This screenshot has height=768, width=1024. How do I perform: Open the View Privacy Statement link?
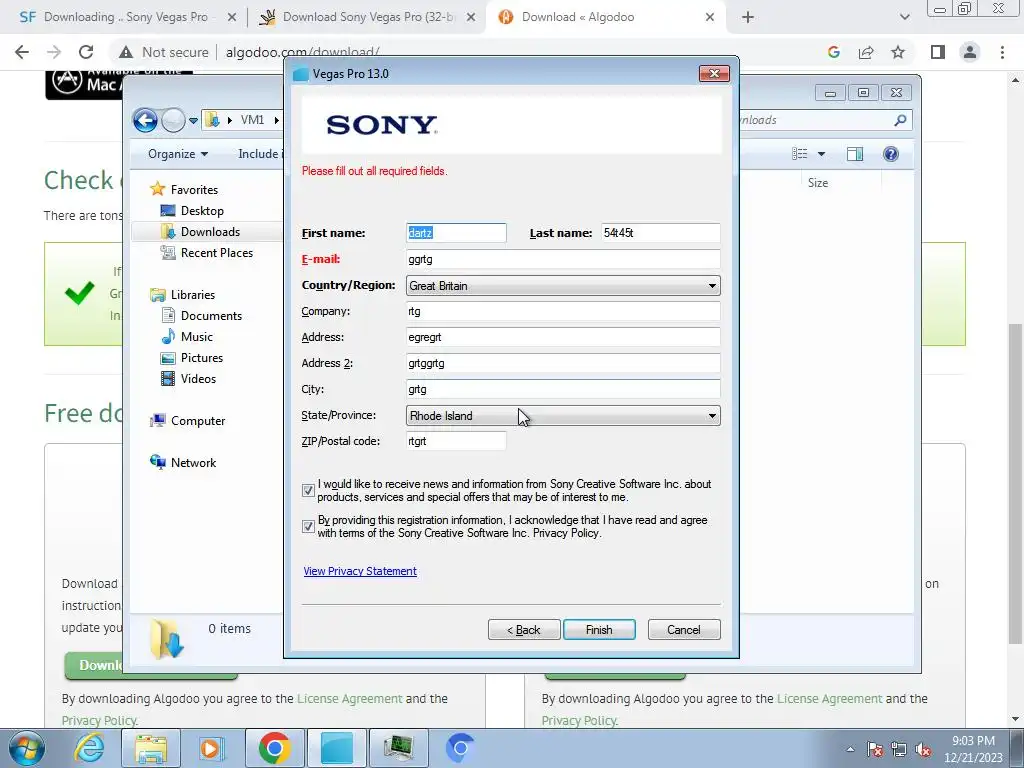[x=360, y=571]
